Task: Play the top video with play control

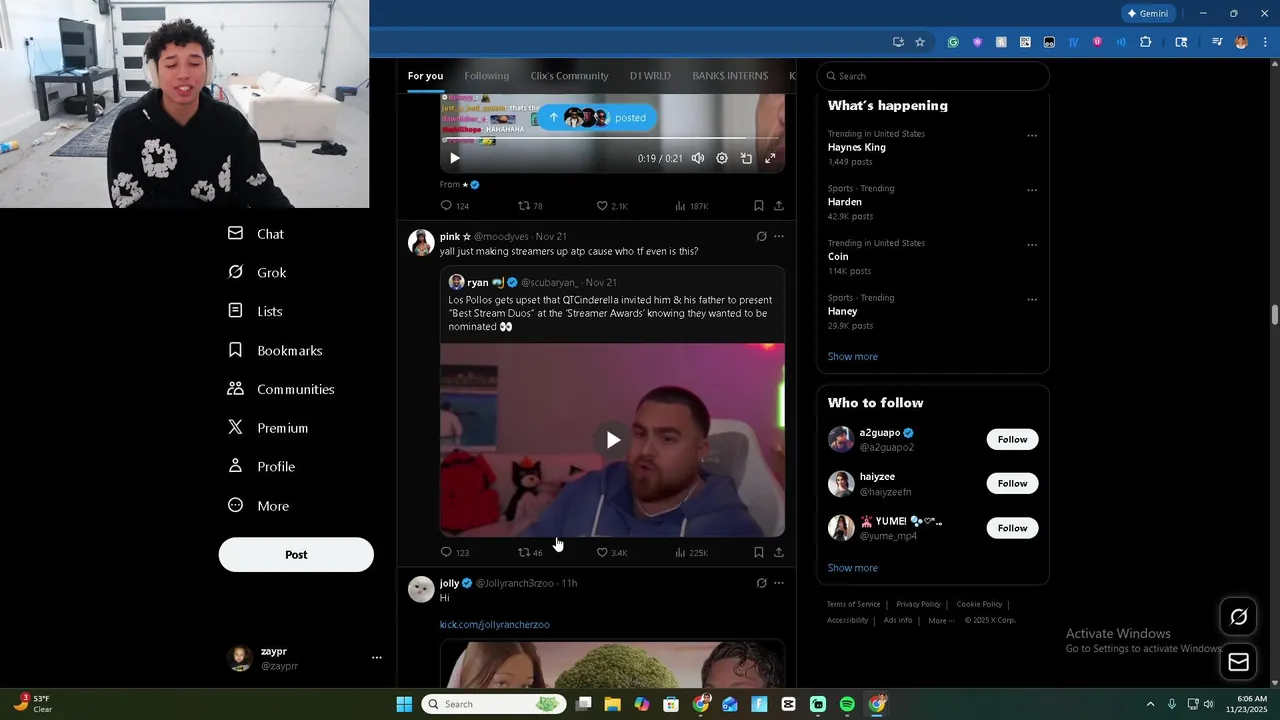Action: pyautogui.click(x=454, y=158)
